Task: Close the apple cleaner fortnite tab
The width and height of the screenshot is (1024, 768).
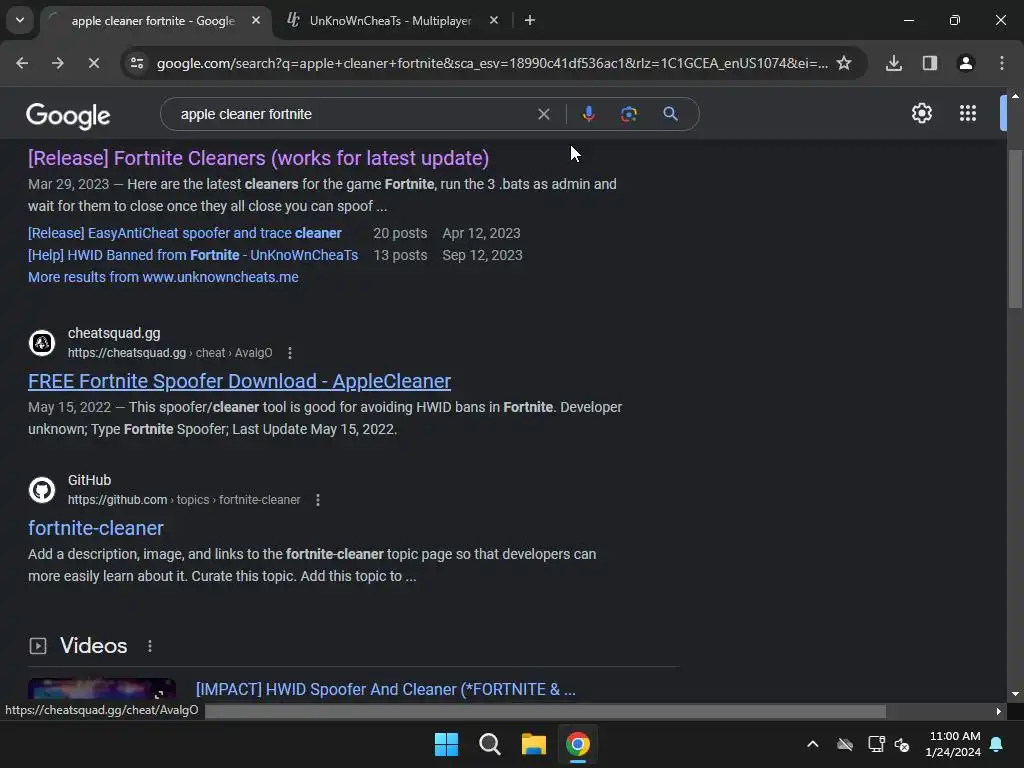Action: [256, 20]
